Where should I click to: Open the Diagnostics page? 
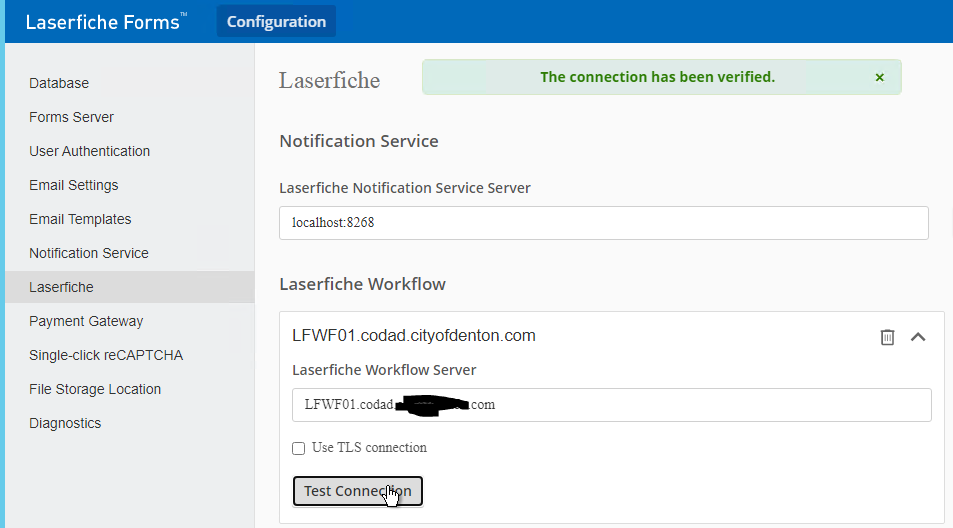[x=65, y=423]
